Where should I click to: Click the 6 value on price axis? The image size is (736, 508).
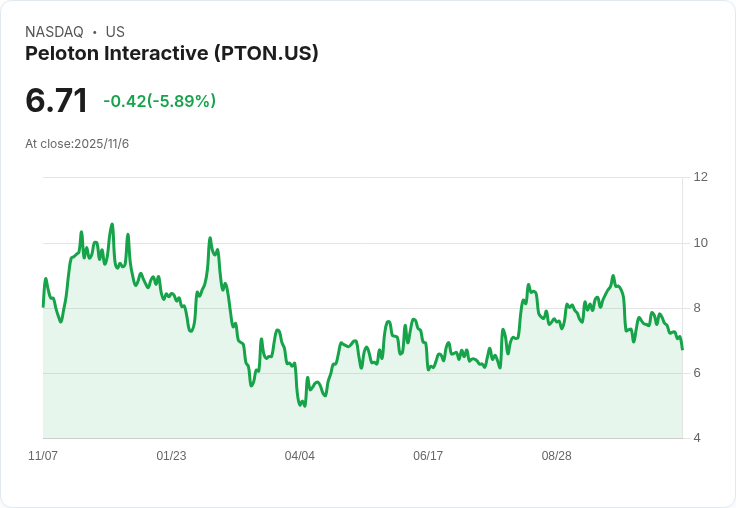(697, 373)
